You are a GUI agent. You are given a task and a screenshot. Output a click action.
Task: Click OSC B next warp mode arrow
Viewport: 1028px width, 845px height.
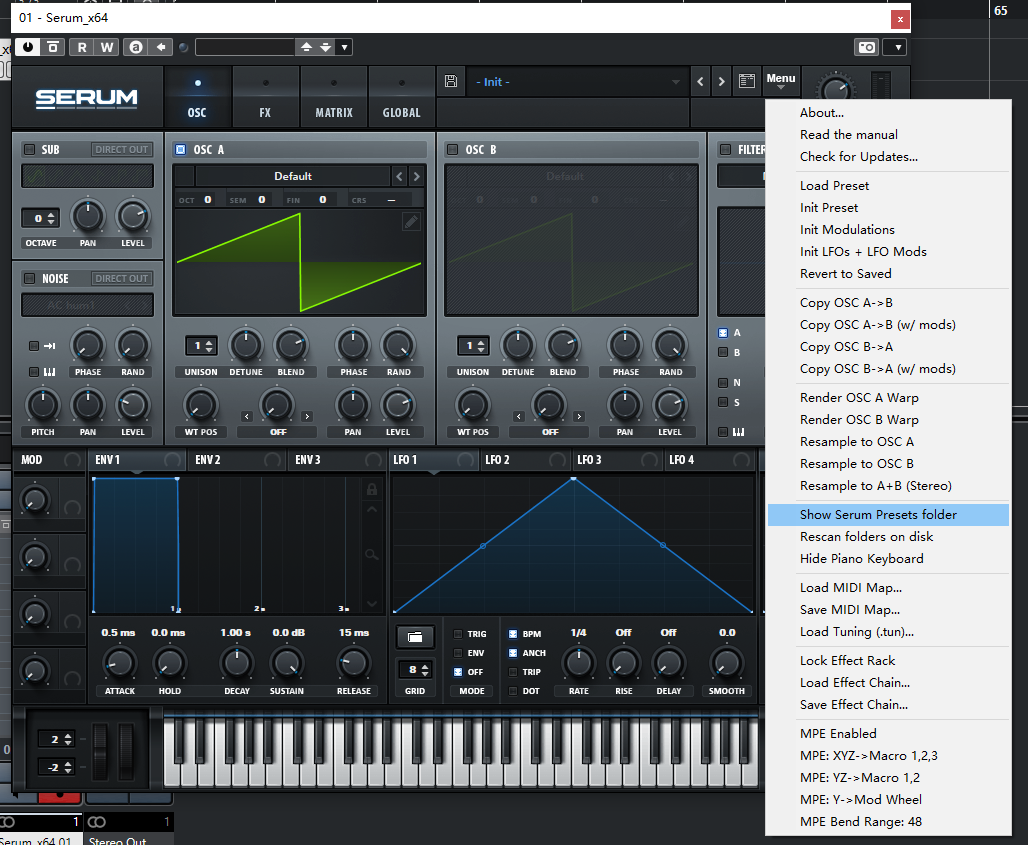pyautogui.click(x=579, y=416)
